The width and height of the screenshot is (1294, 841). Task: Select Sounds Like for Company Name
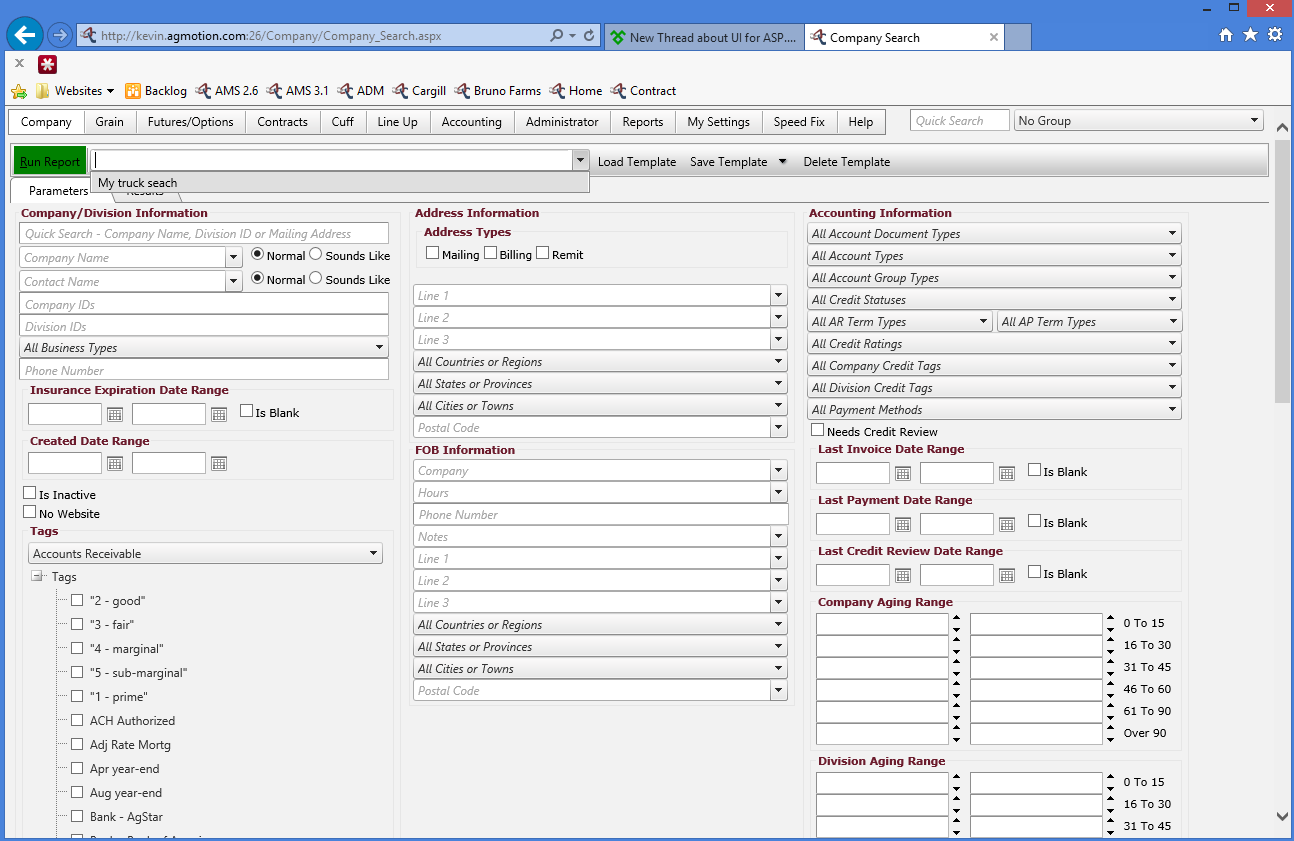click(x=316, y=255)
